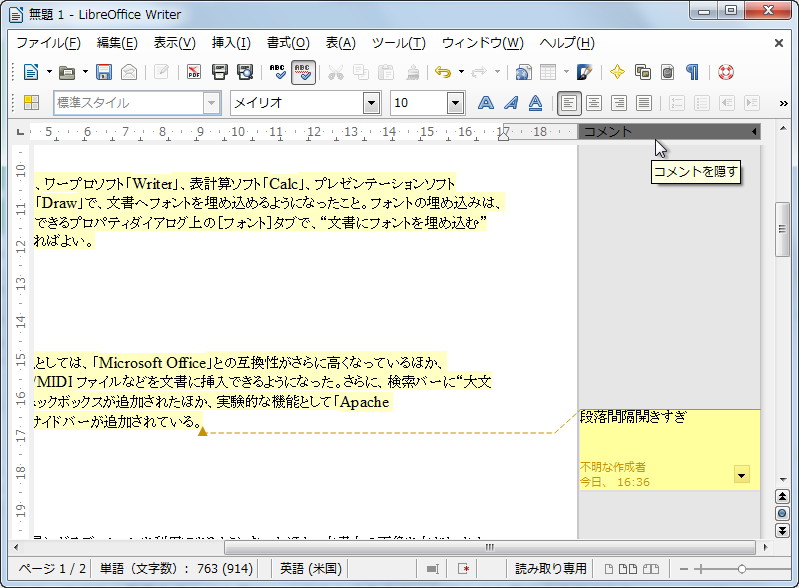The height and width of the screenshot is (588, 799).
Task: Click the word count status field
Action: [x=176, y=569]
